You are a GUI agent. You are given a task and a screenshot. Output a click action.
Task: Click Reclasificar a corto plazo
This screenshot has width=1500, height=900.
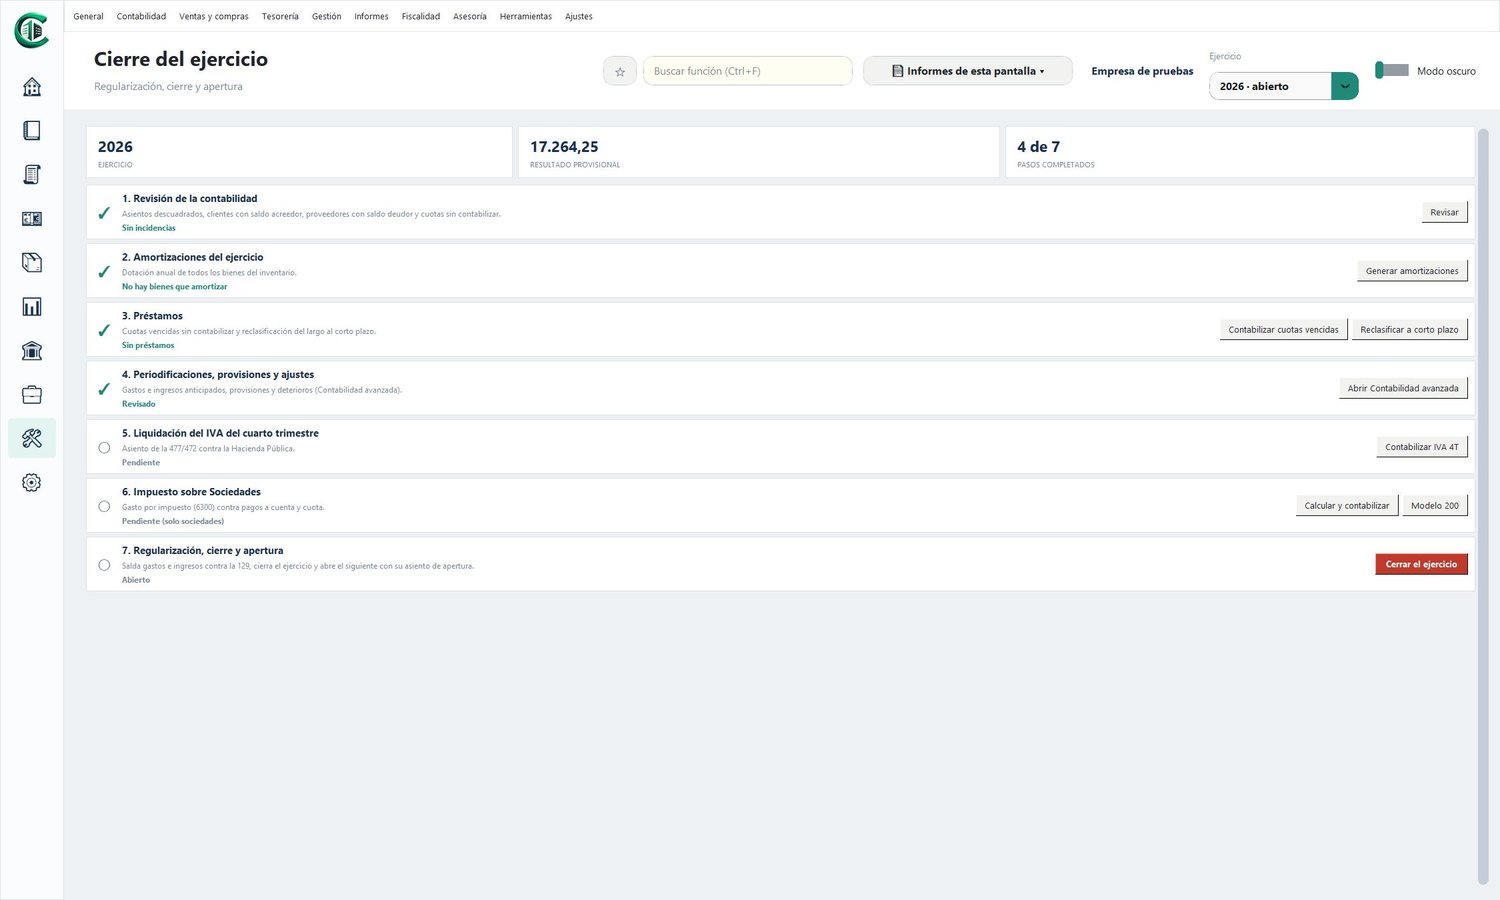[1409, 330]
